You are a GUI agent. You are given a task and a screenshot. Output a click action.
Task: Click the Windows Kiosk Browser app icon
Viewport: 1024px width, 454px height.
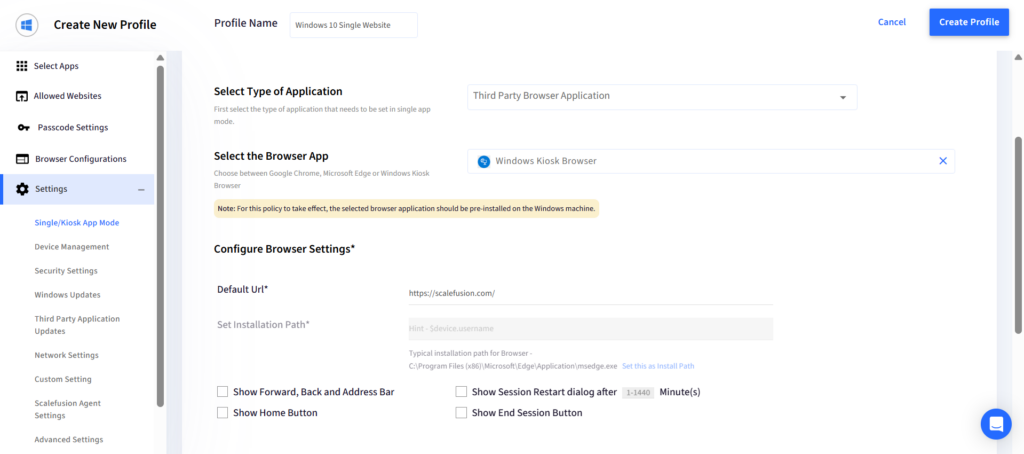(x=484, y=161)
